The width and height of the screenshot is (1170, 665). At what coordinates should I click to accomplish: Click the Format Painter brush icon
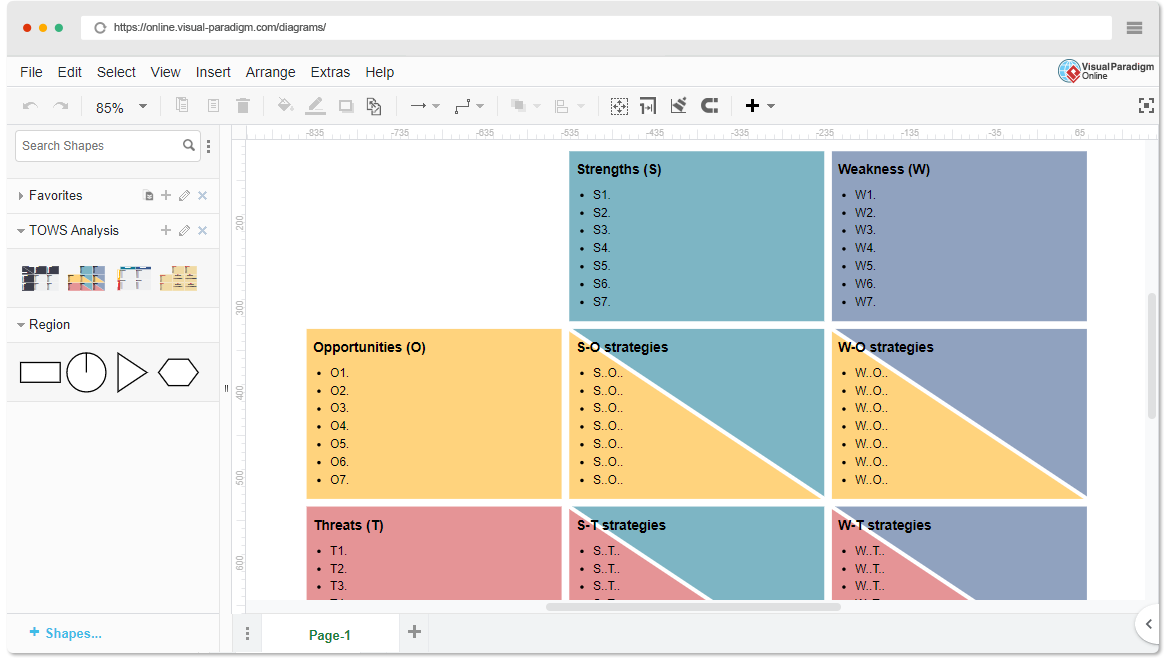[678, 106]
